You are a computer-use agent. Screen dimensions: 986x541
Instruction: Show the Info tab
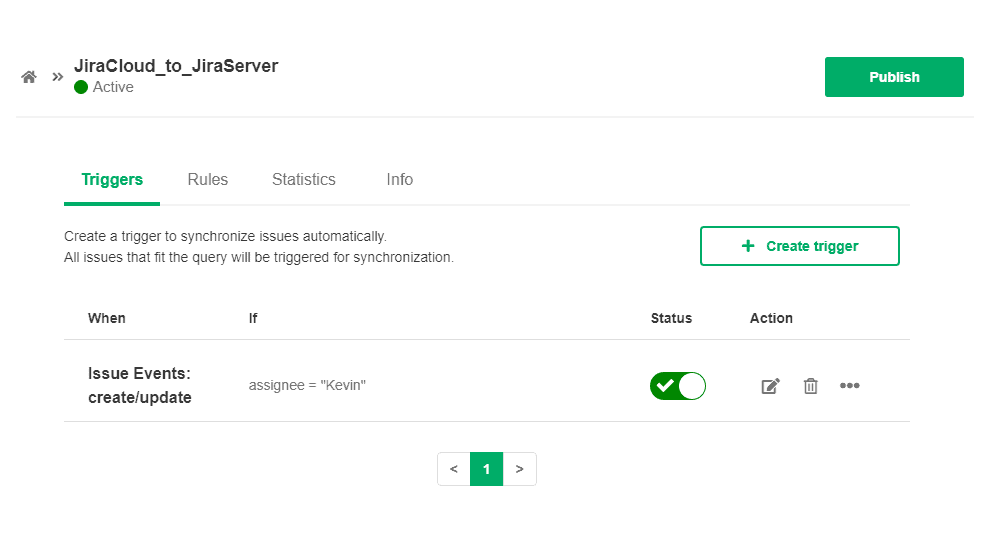coord(399,180)
